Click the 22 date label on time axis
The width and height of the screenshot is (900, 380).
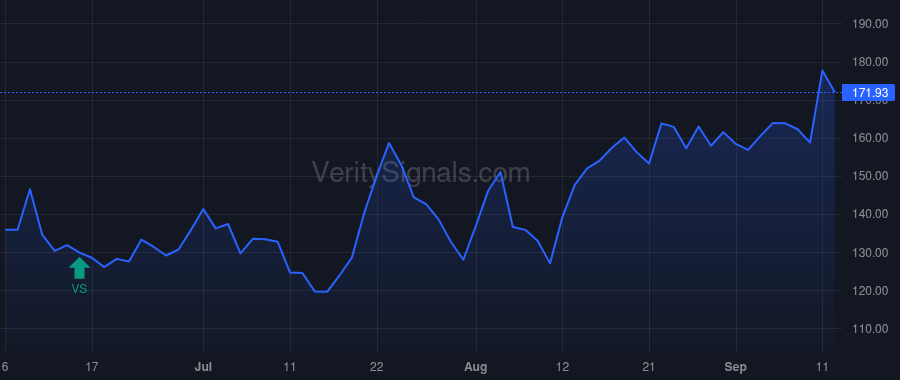[377, 367]
